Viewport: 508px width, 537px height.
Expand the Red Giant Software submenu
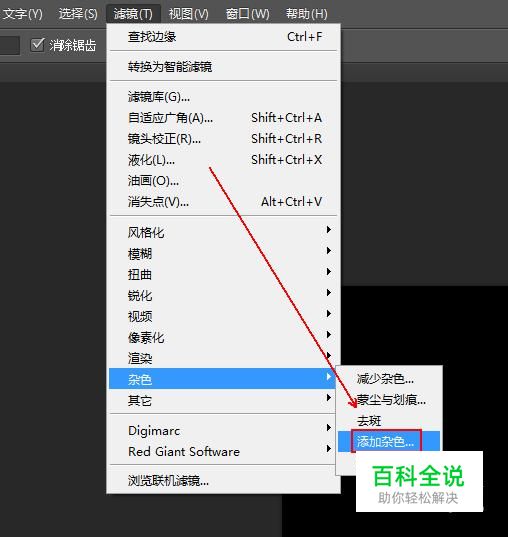click(x=223, y=451)
